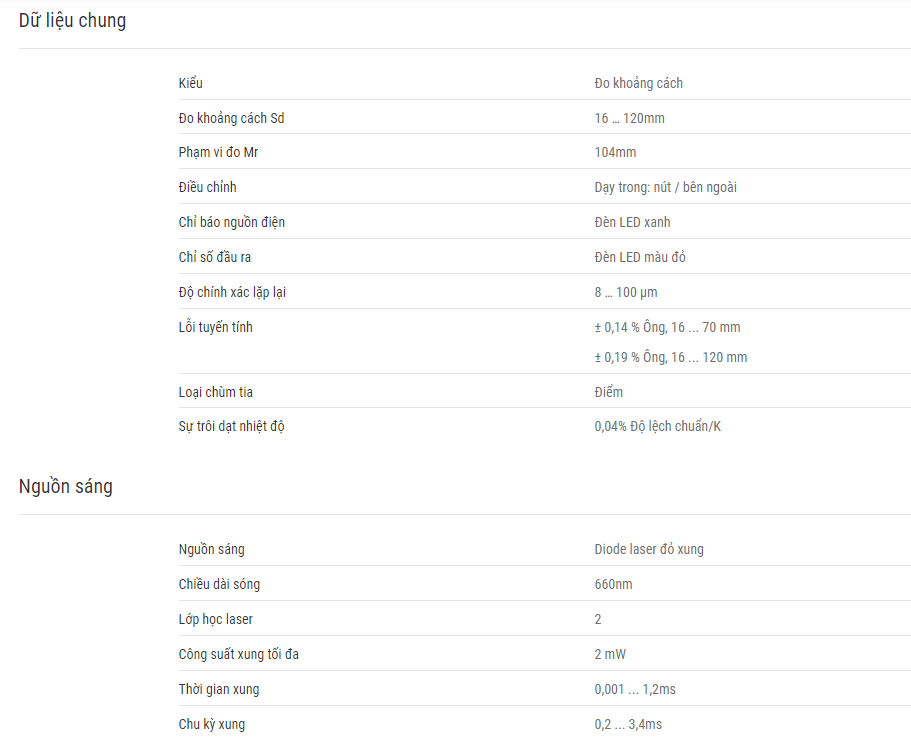Select the "Công suất xung tối đa" label
This screenshot has width=911, height=752.
click(x=238, y=654)
